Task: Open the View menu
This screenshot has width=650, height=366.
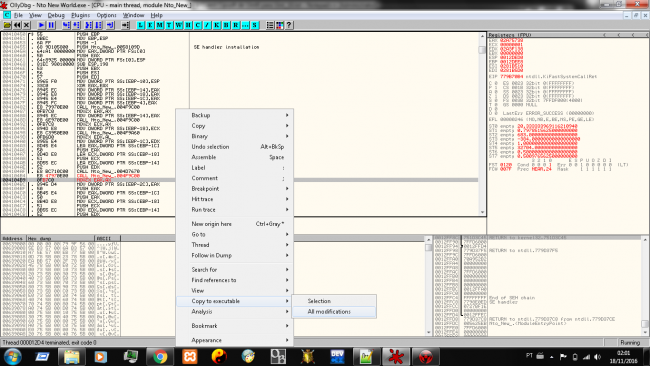Action: [x=35, y=15]
